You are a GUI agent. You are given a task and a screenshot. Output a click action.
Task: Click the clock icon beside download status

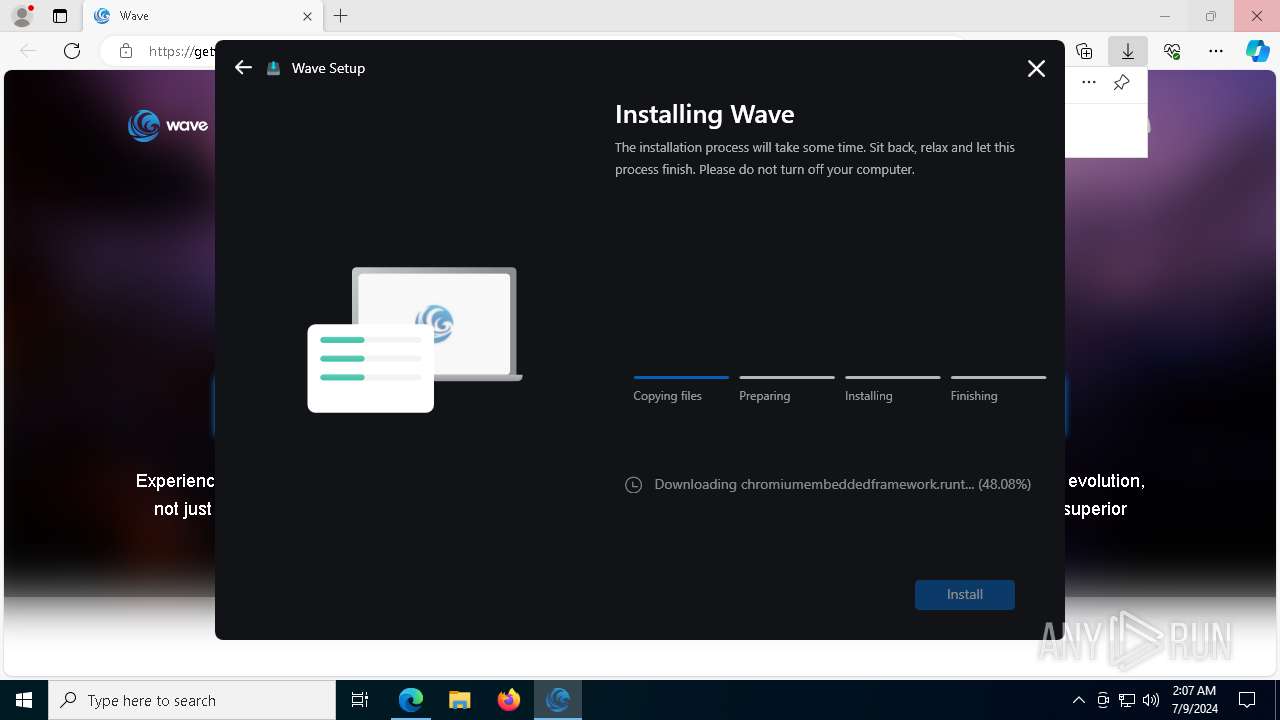[633, 485]
